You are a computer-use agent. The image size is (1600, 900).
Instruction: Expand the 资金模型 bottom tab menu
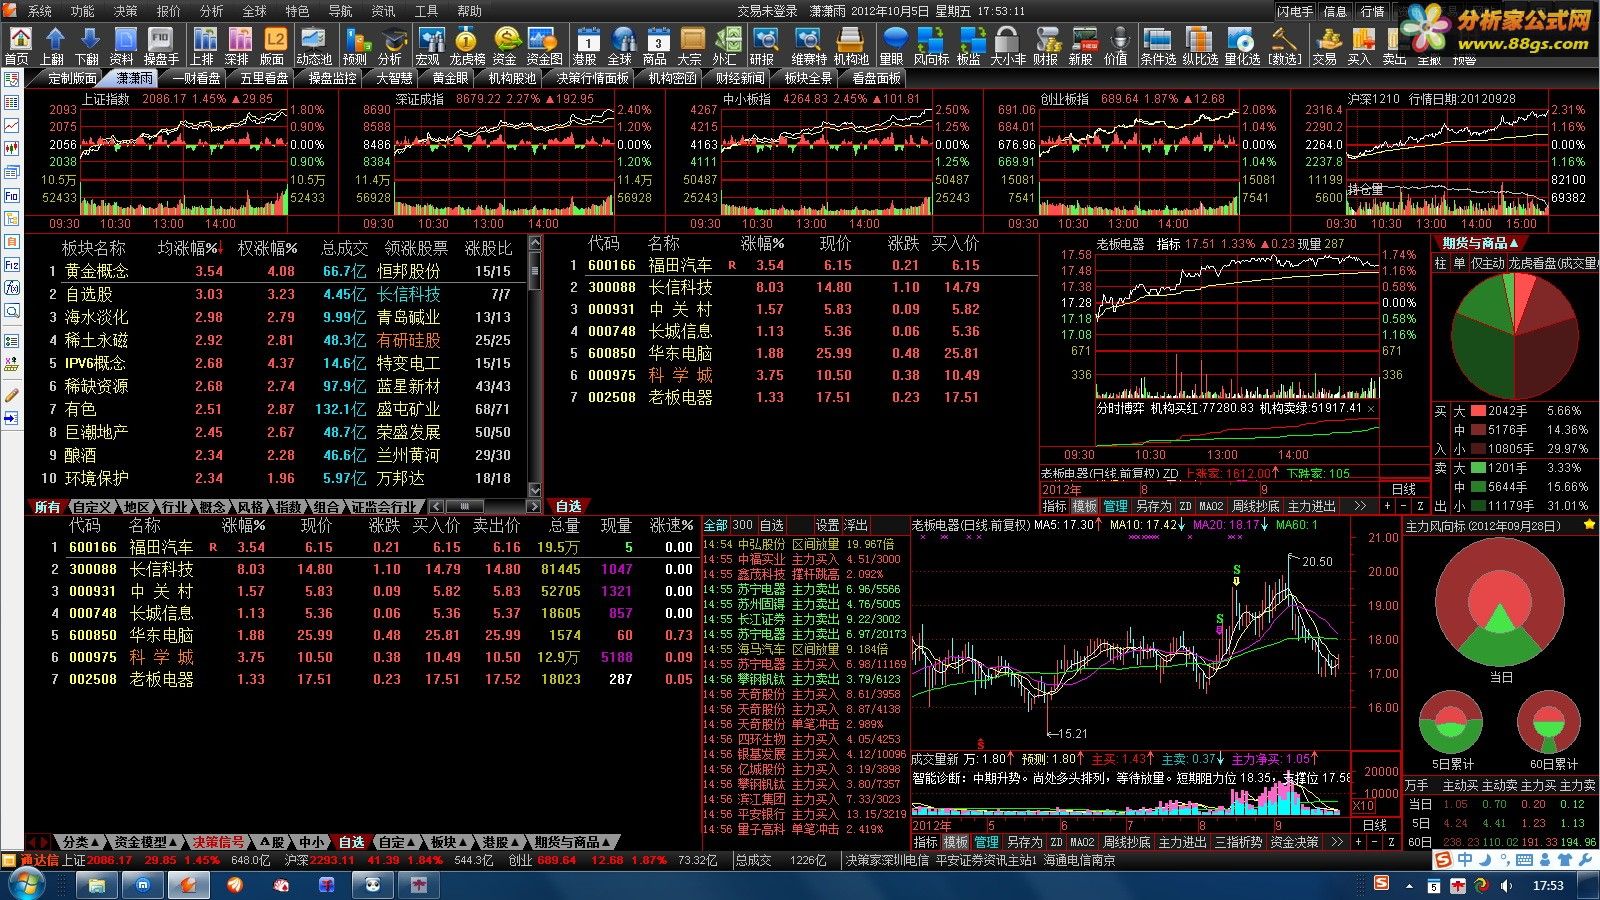tap(146, 842)
